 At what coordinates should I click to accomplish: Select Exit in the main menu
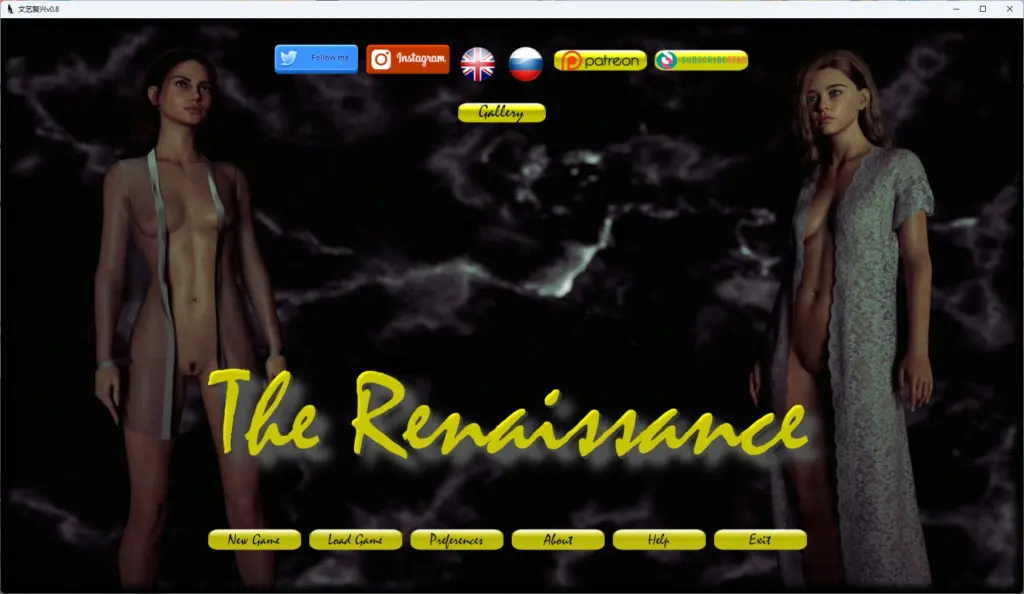(x=760, y=540)
